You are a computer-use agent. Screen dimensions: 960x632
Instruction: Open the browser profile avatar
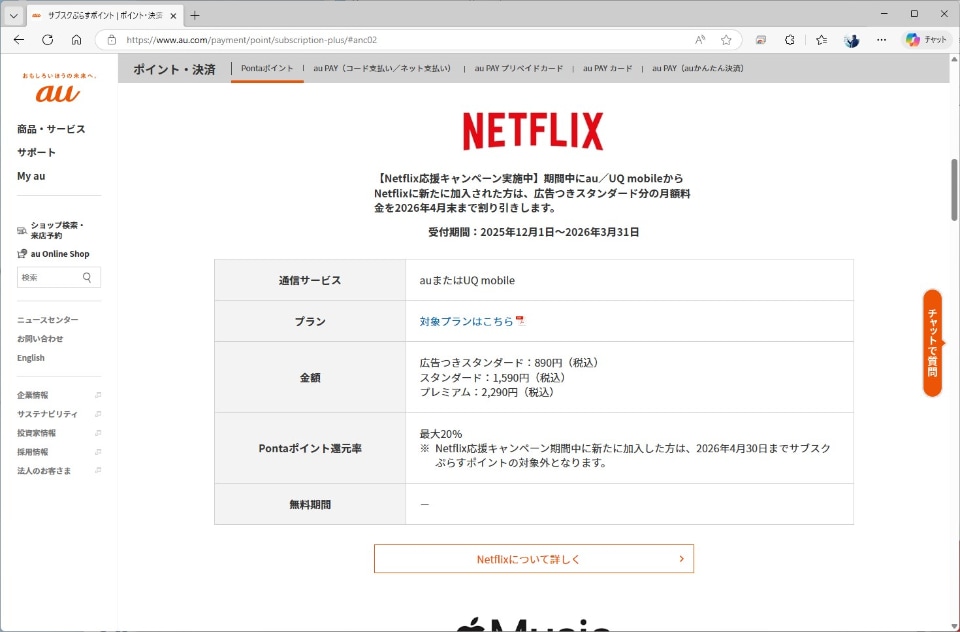click(851, 40)
